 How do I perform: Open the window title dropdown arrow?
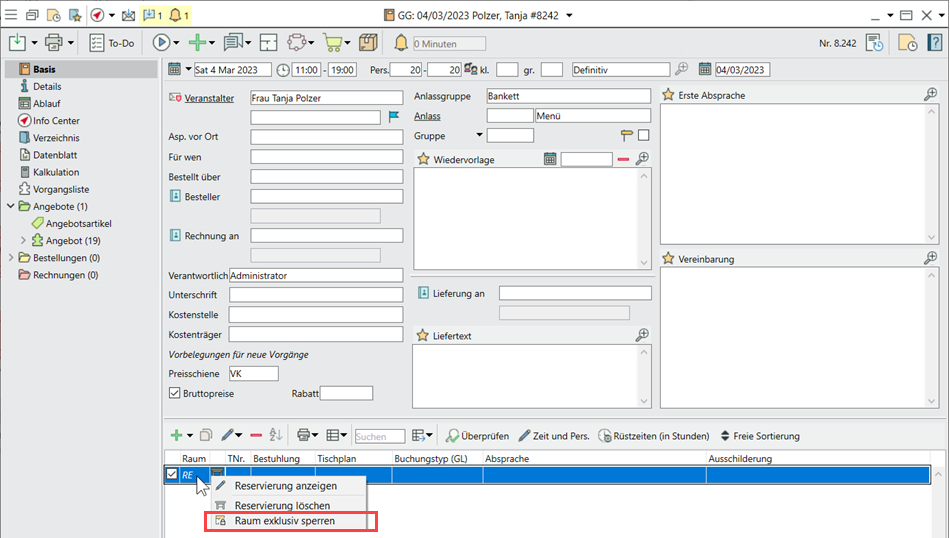(x=569, y=16)
